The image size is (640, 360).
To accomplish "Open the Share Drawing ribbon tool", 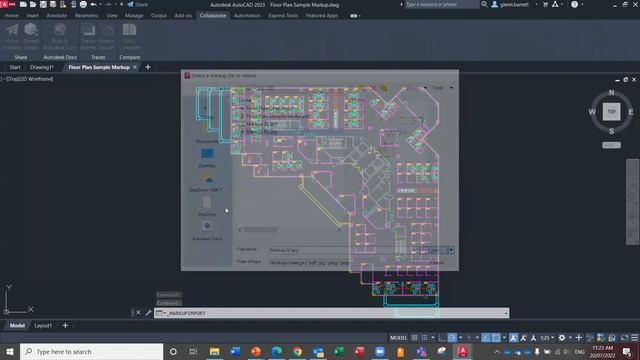I will tap(12, 36).
